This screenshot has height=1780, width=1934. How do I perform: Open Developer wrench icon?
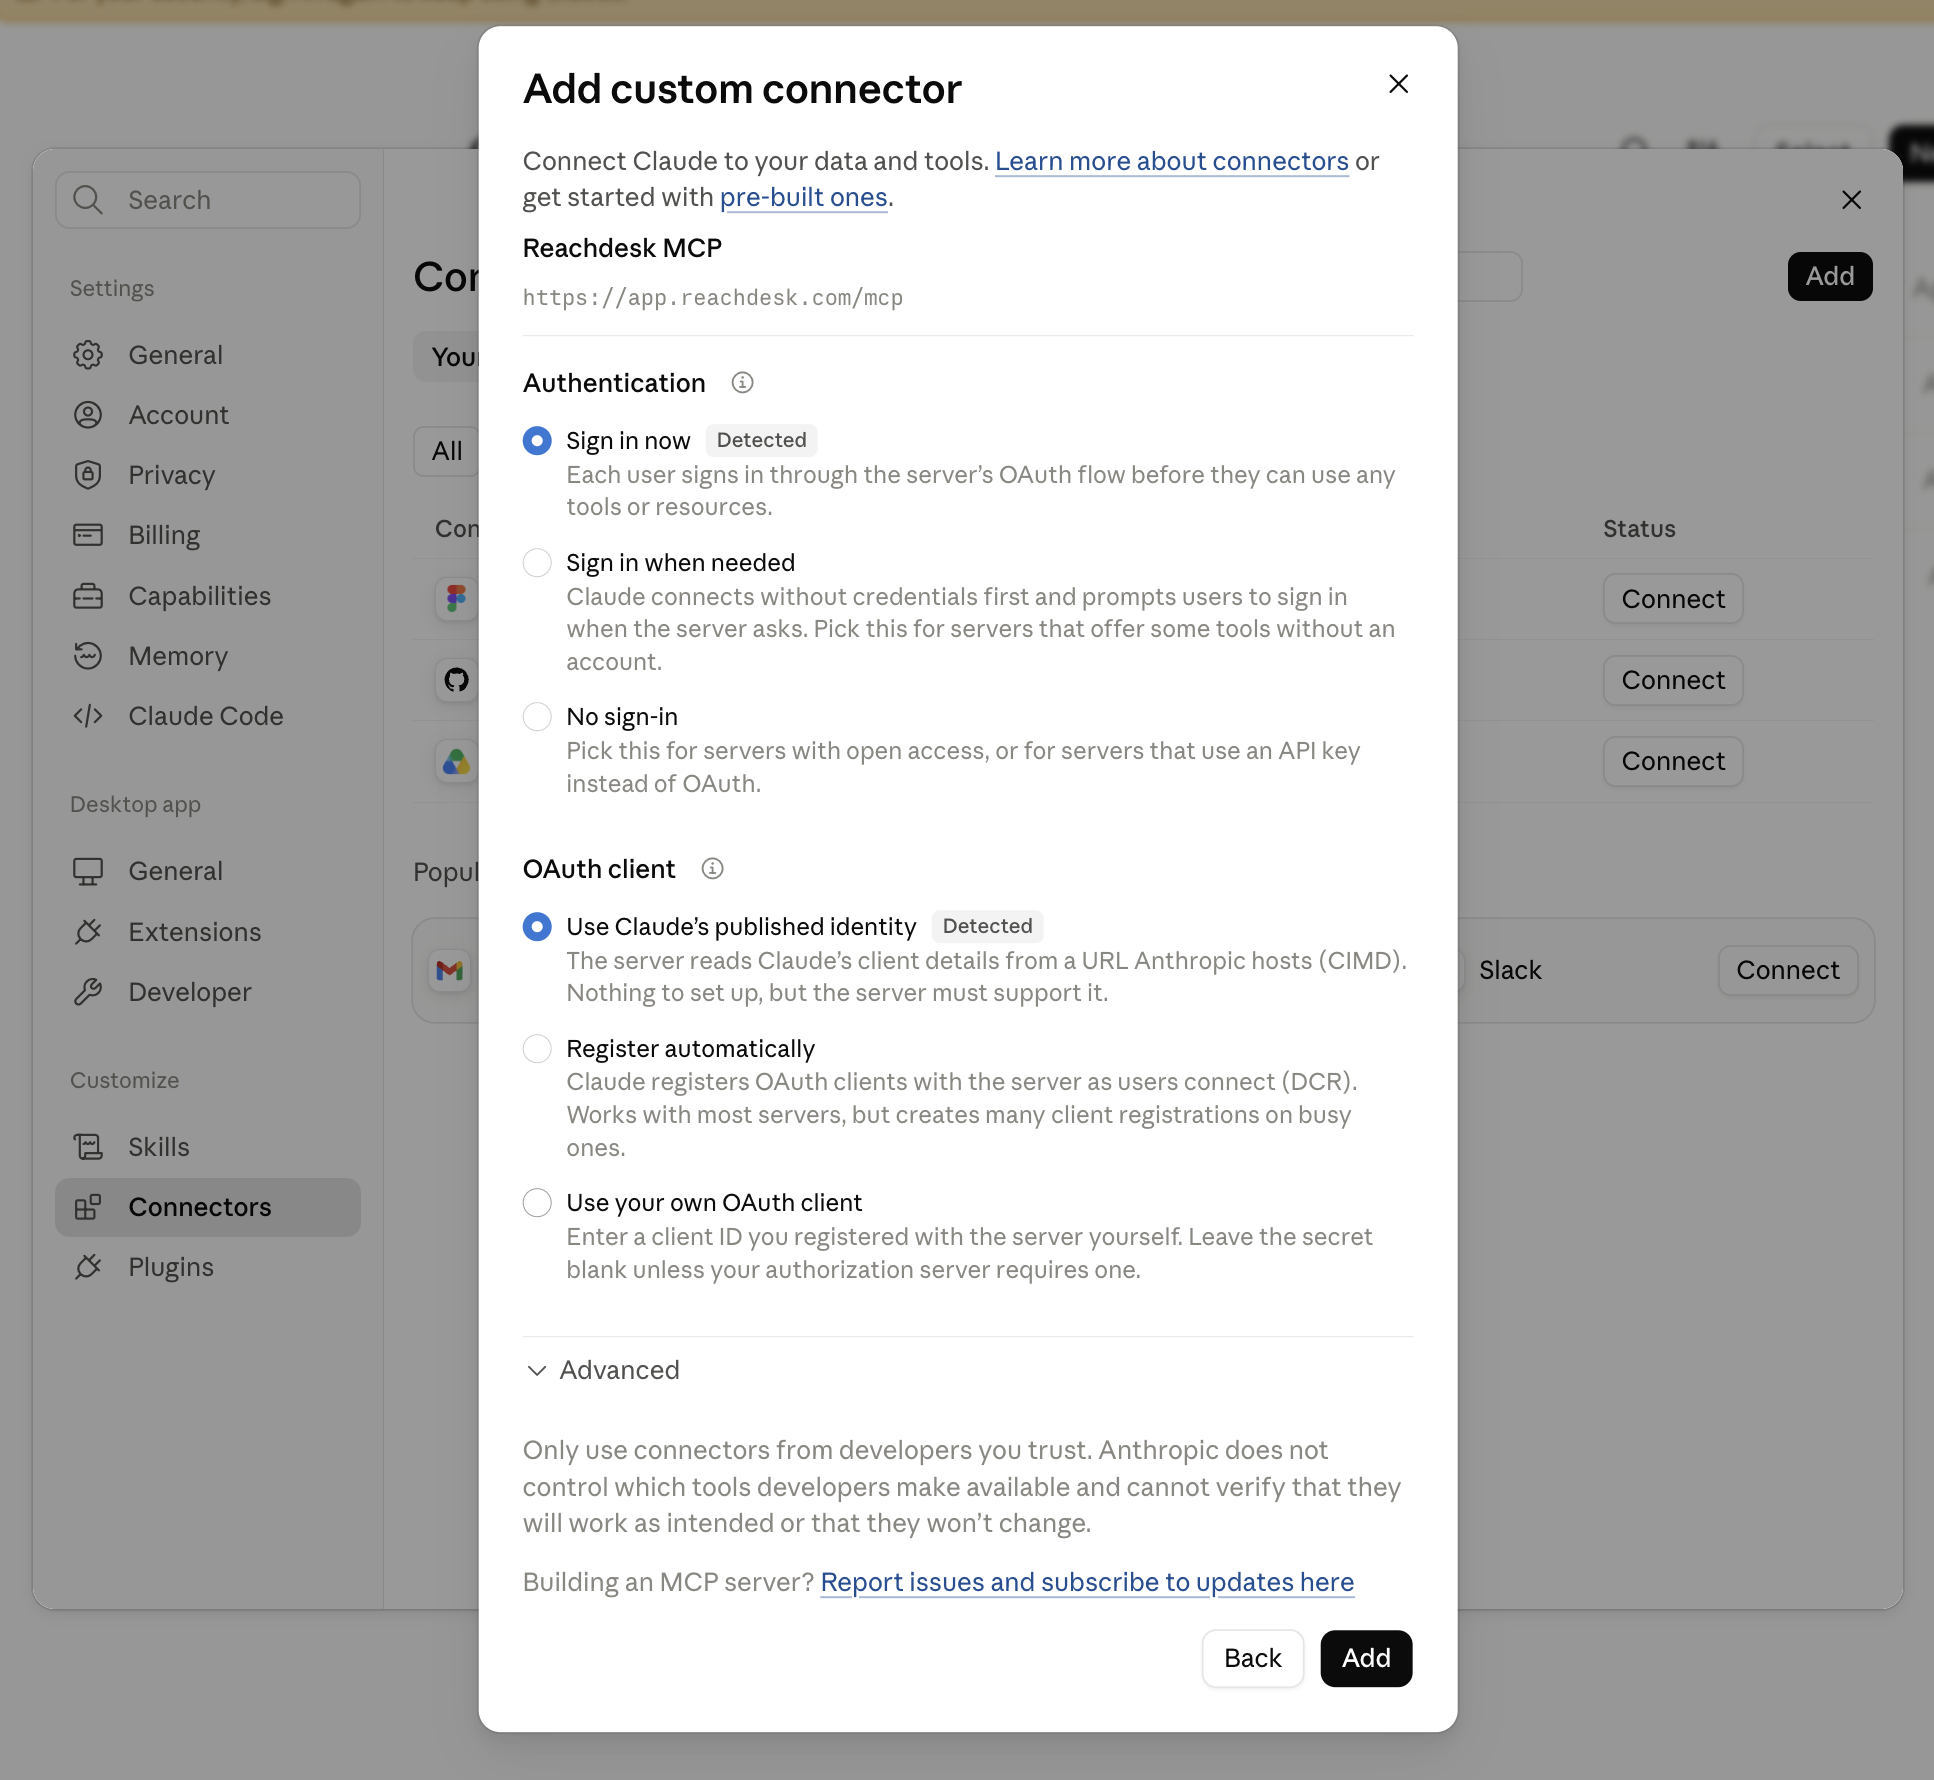[x=88, y=992]
